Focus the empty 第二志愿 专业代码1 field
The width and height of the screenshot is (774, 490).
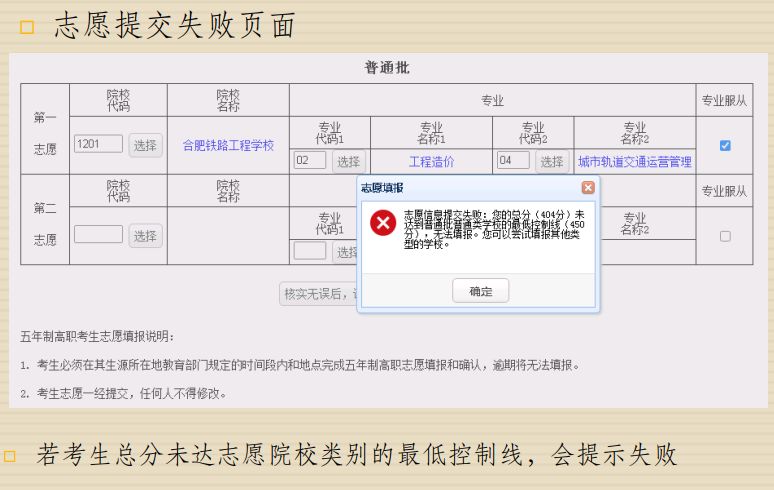click(310, 251)
